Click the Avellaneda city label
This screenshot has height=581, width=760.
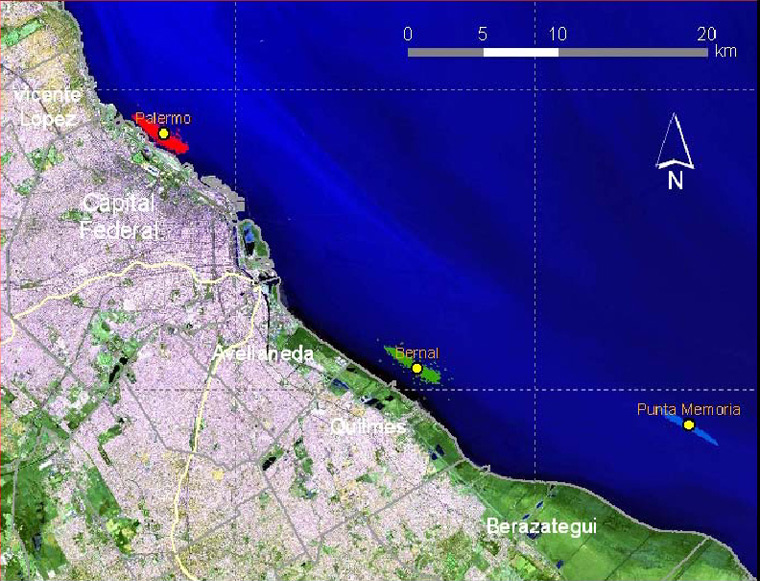[262, 354]
